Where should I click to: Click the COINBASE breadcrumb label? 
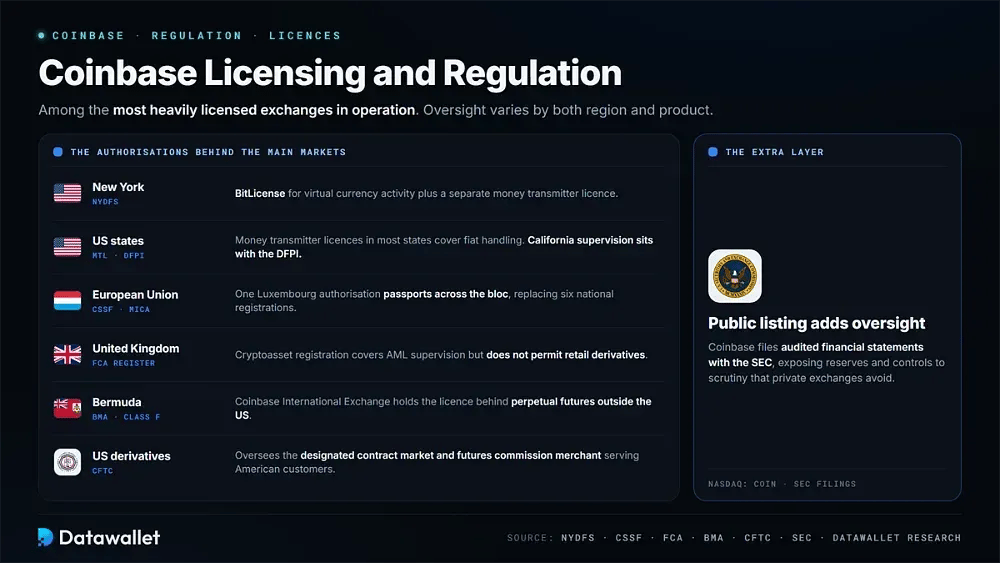coord(88,36)
